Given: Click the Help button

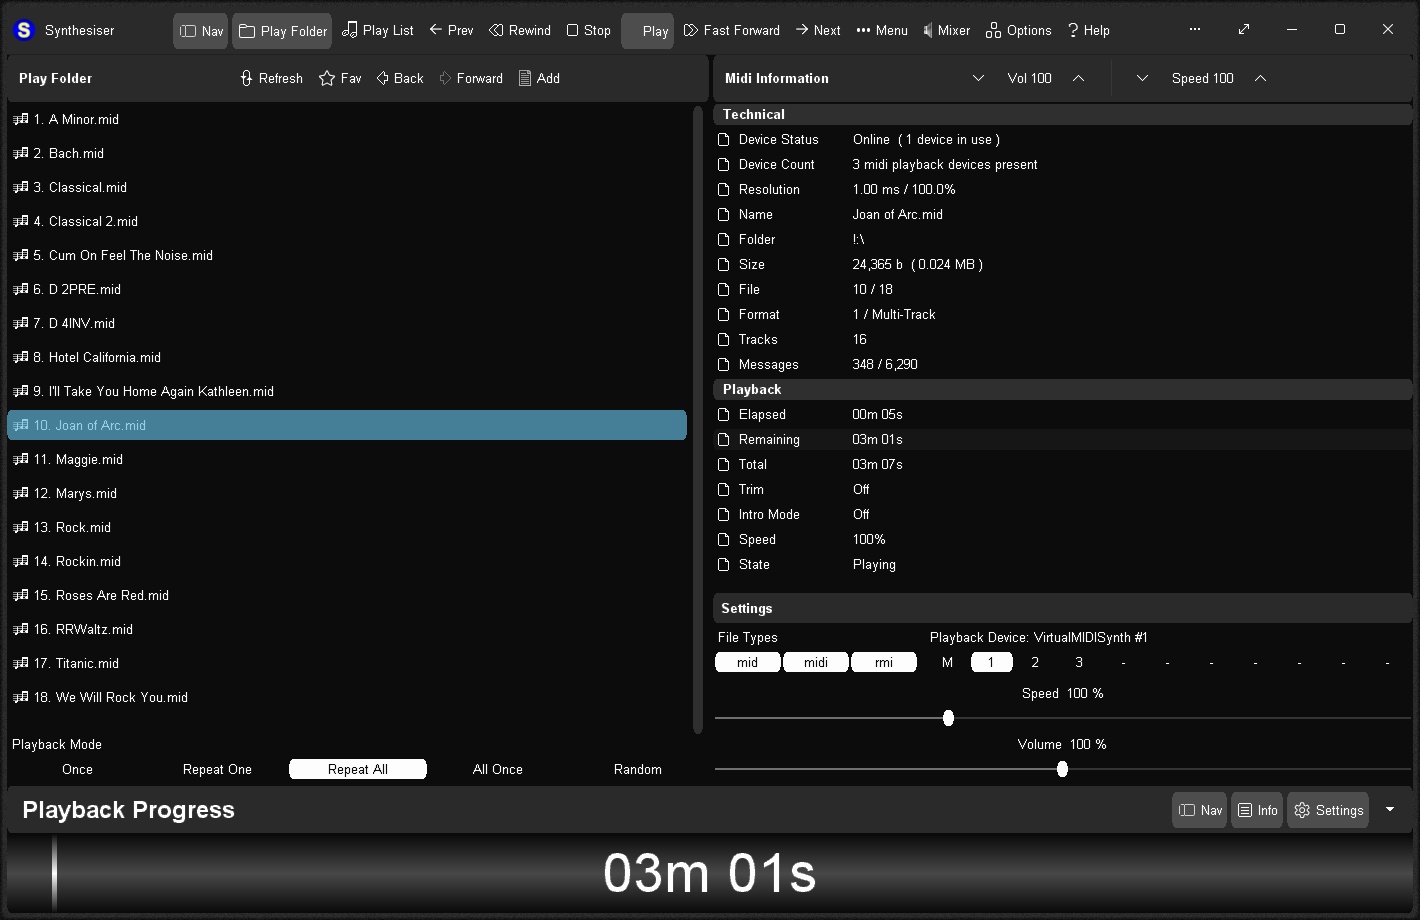Looking at the screenshot, I should pyautogui.click(x=1089, y=30).
